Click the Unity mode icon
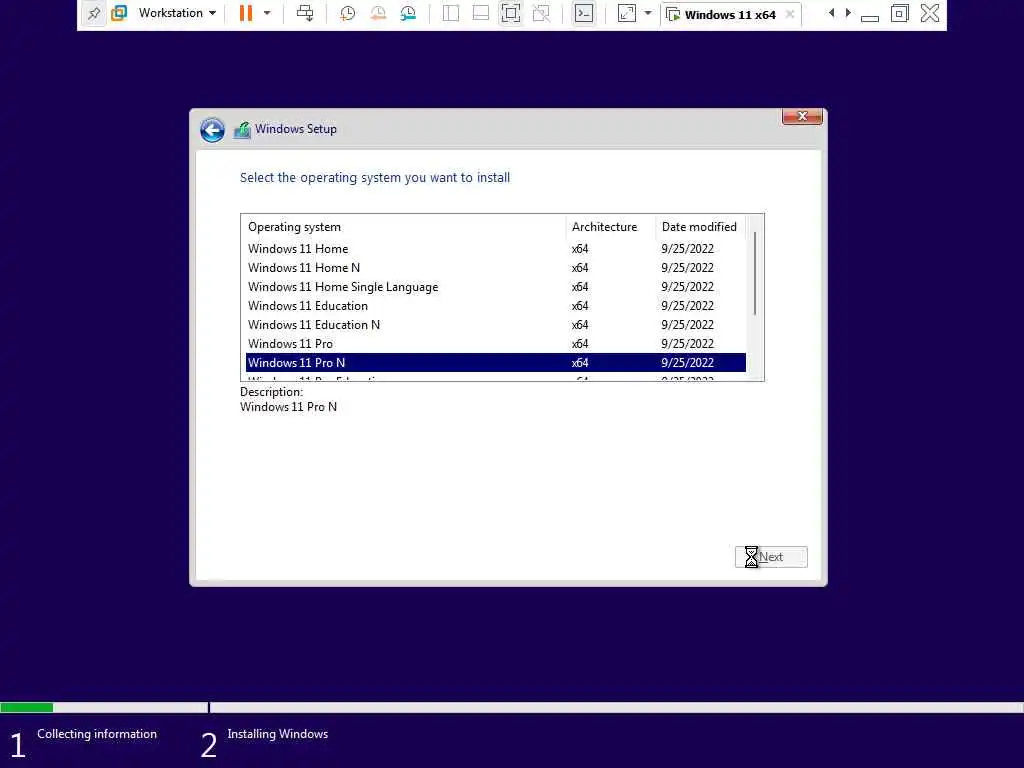This screenshot has height=768, width=1024. [541, 13]
